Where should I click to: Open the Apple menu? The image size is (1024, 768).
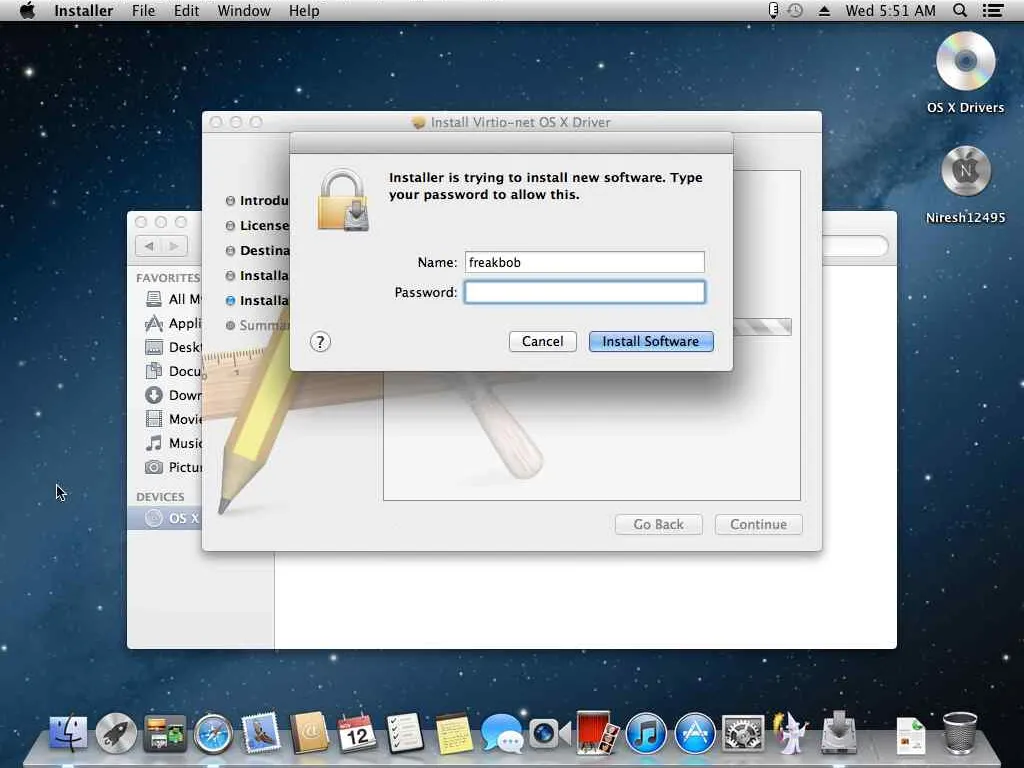tap(27, 10)
